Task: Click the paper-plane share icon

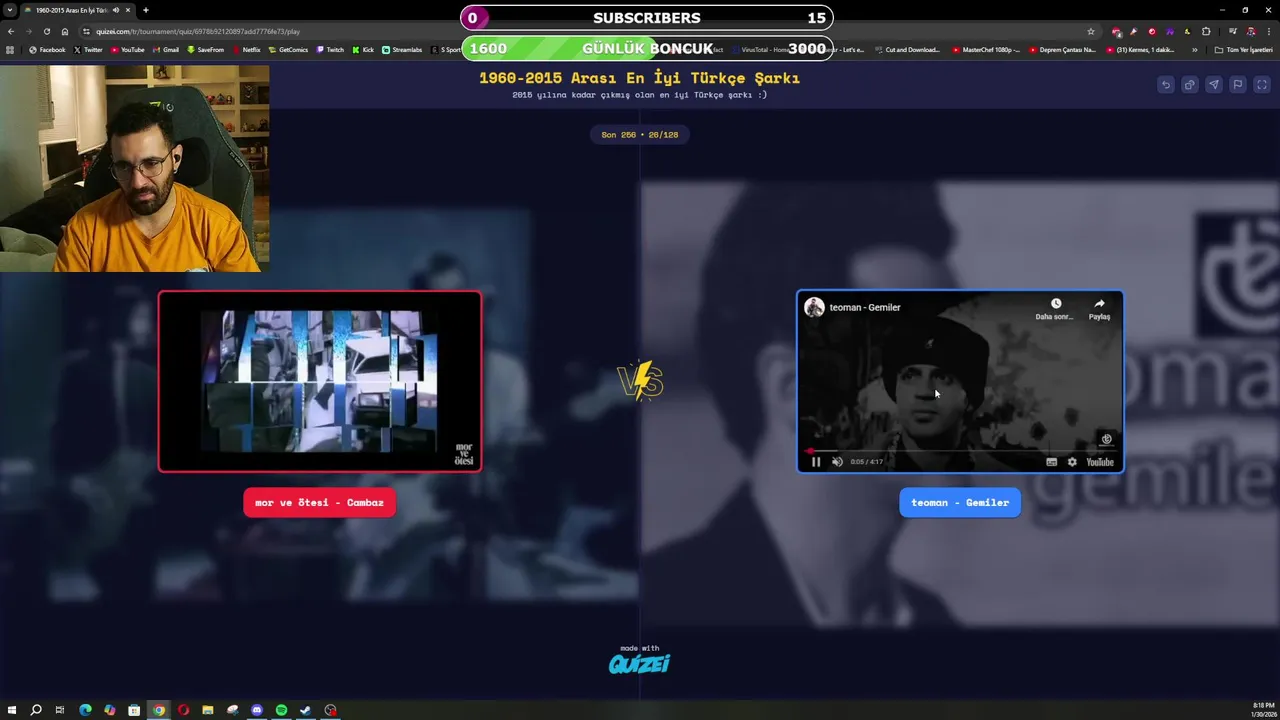Action: coord(1213,85)
